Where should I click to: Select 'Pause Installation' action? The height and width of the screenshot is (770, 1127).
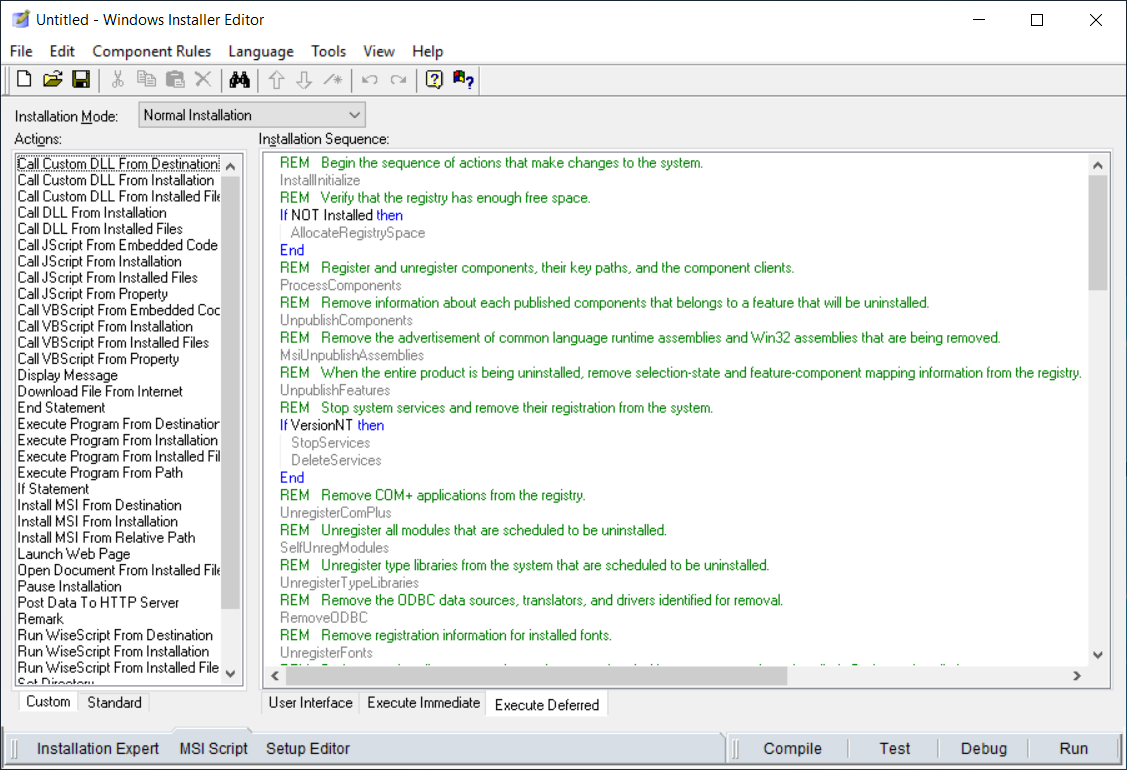tap(70, 586)
